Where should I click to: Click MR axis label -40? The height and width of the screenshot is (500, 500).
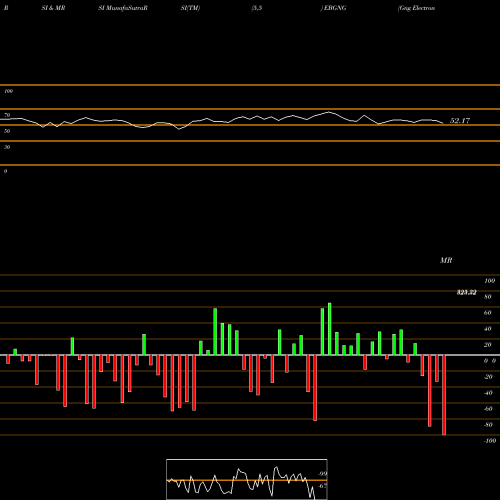[x=488, y=393]
